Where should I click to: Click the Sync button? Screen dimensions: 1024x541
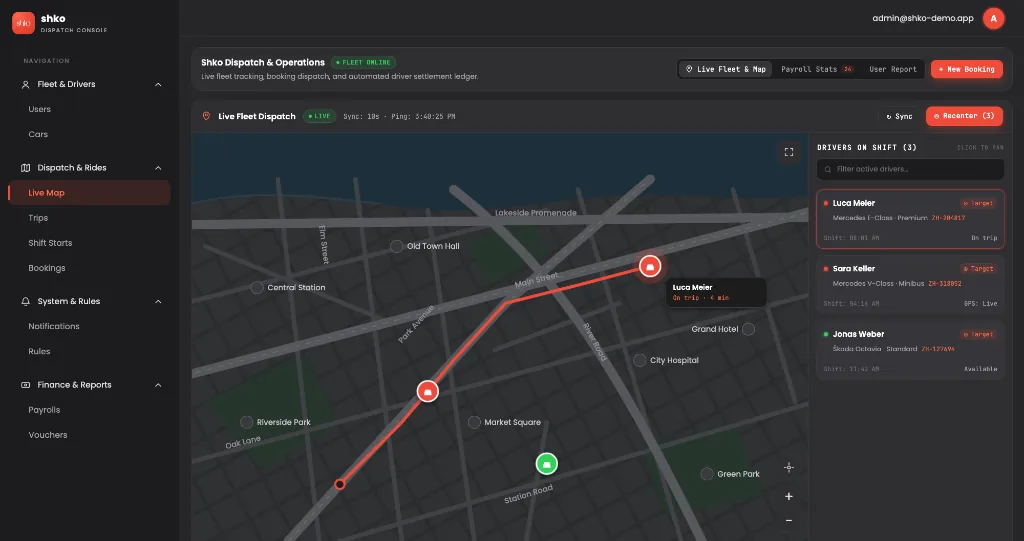[x=899, y=116]
